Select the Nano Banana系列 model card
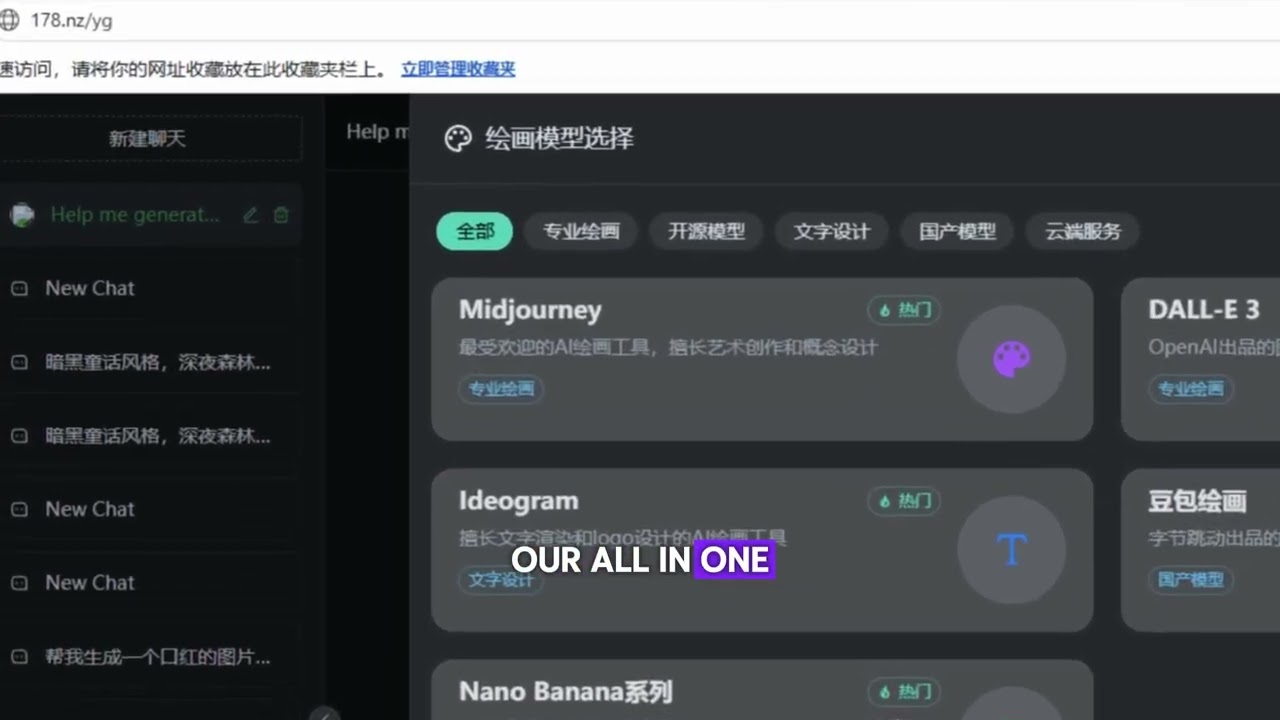The height and width of the screenshot is (720, 1280). tap(762, 690)
